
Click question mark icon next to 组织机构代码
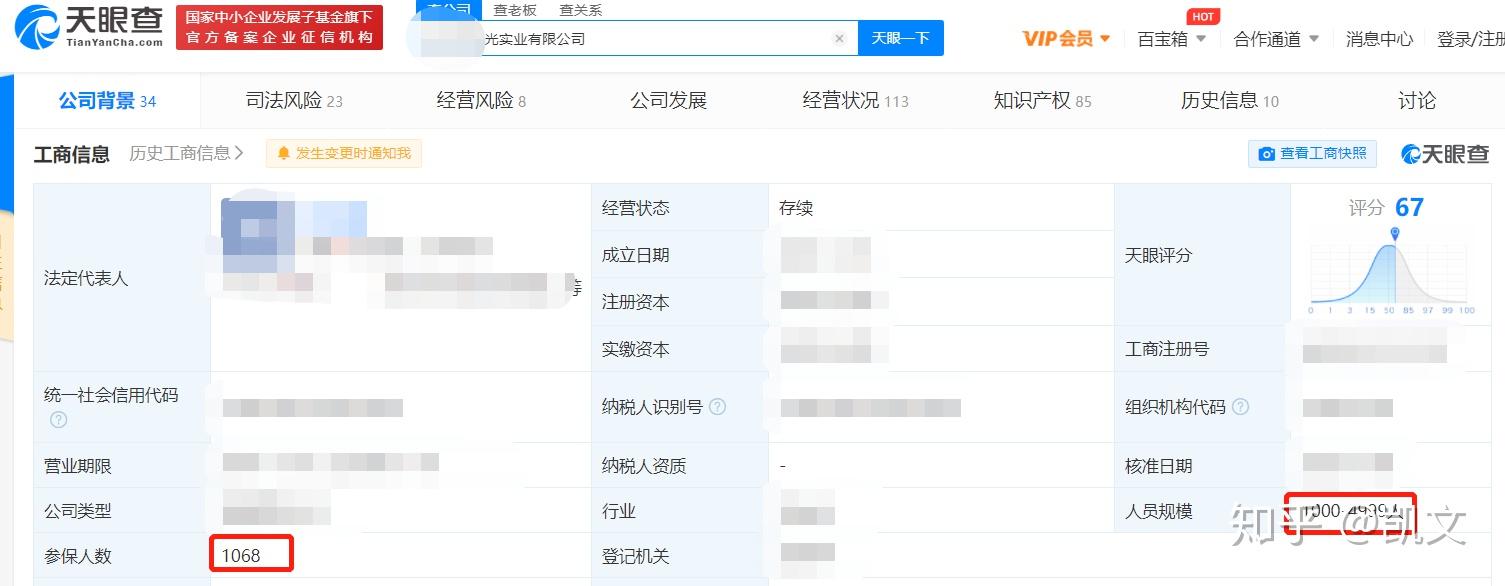1241,407
